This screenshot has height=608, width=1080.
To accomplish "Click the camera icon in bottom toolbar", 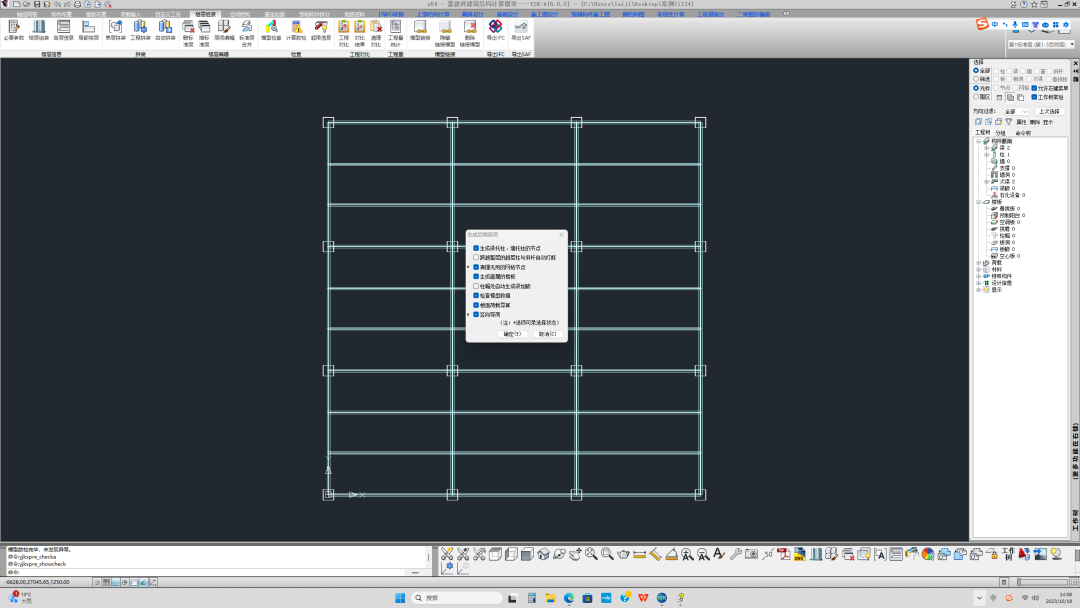I will (x=751, y=554).
